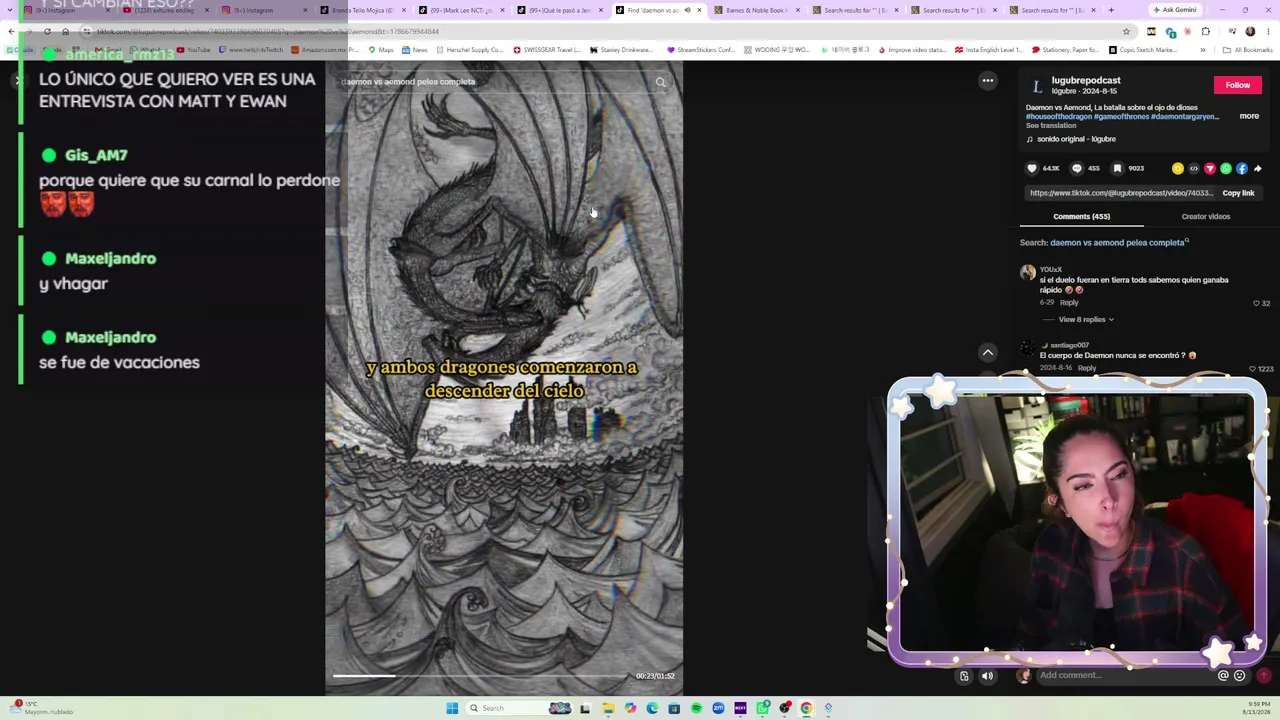Viewport: 1280px width, 720px height.
Task: Open the emoji picker in comment box
Action: [1240, 676]
